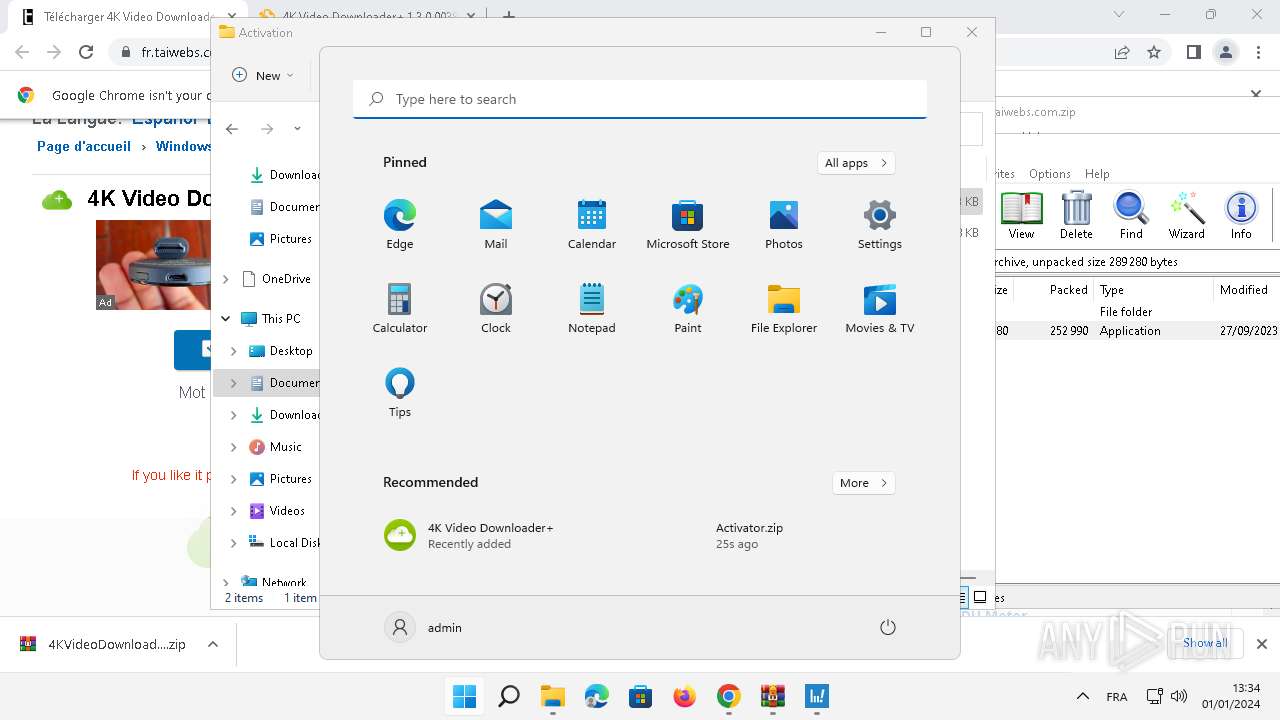The width and height of the screenshot is (1280, 720).
Task: Click the taskbar Search magnifier icon
Action: point(509,696)
